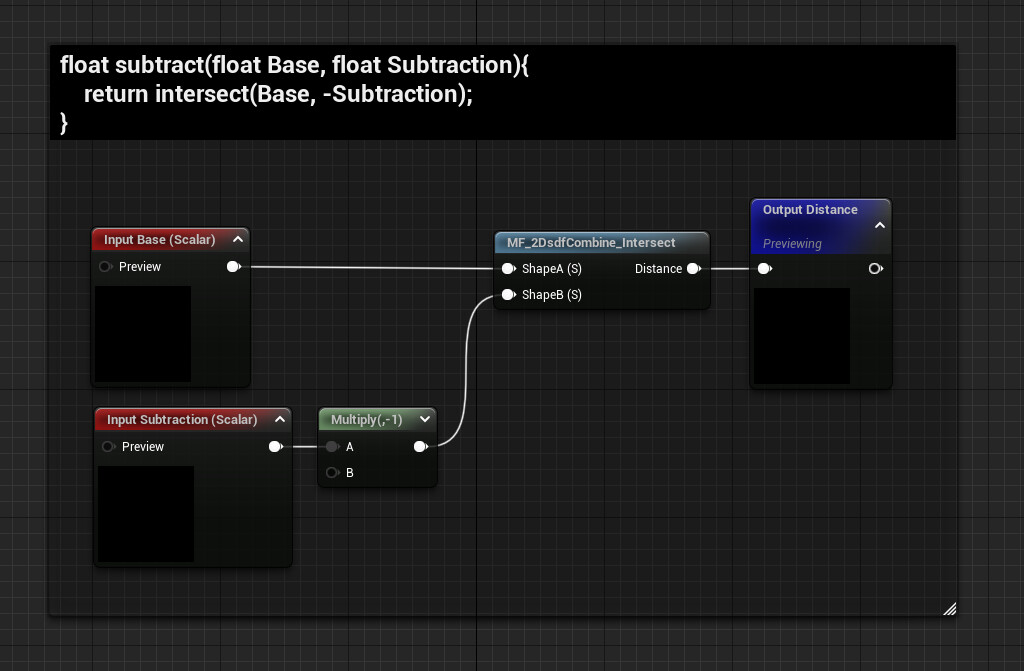Click the output pin on Input Subtraction node

click(276, 446)
